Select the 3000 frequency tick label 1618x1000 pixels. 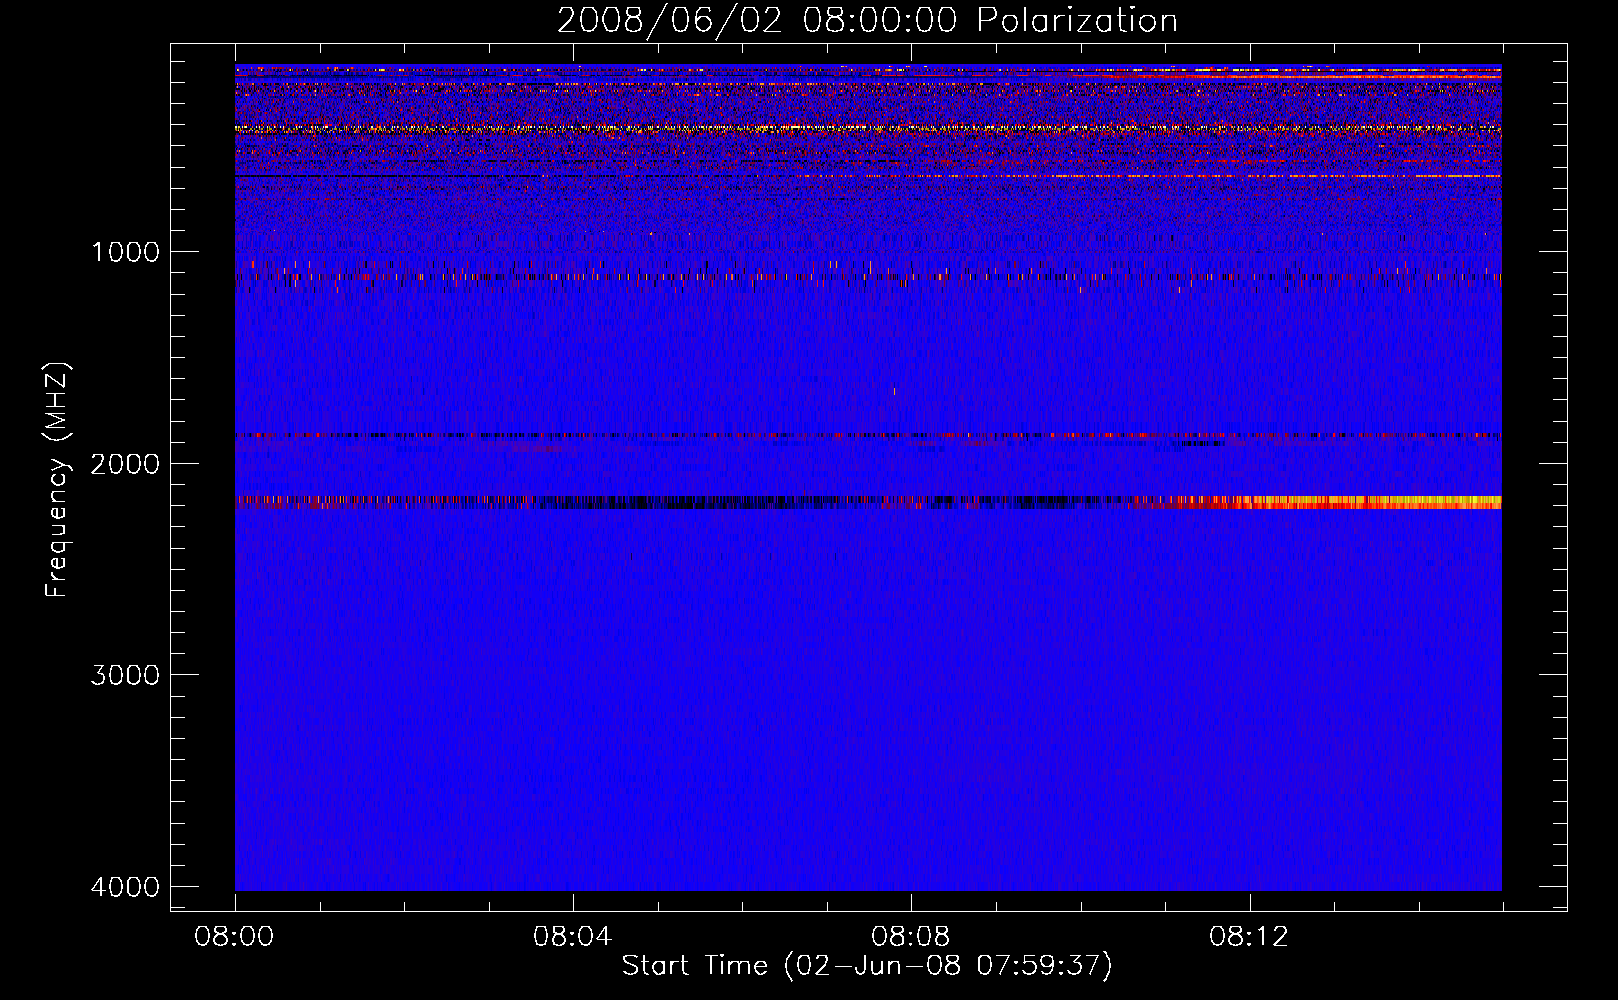[x=125, y=675]
